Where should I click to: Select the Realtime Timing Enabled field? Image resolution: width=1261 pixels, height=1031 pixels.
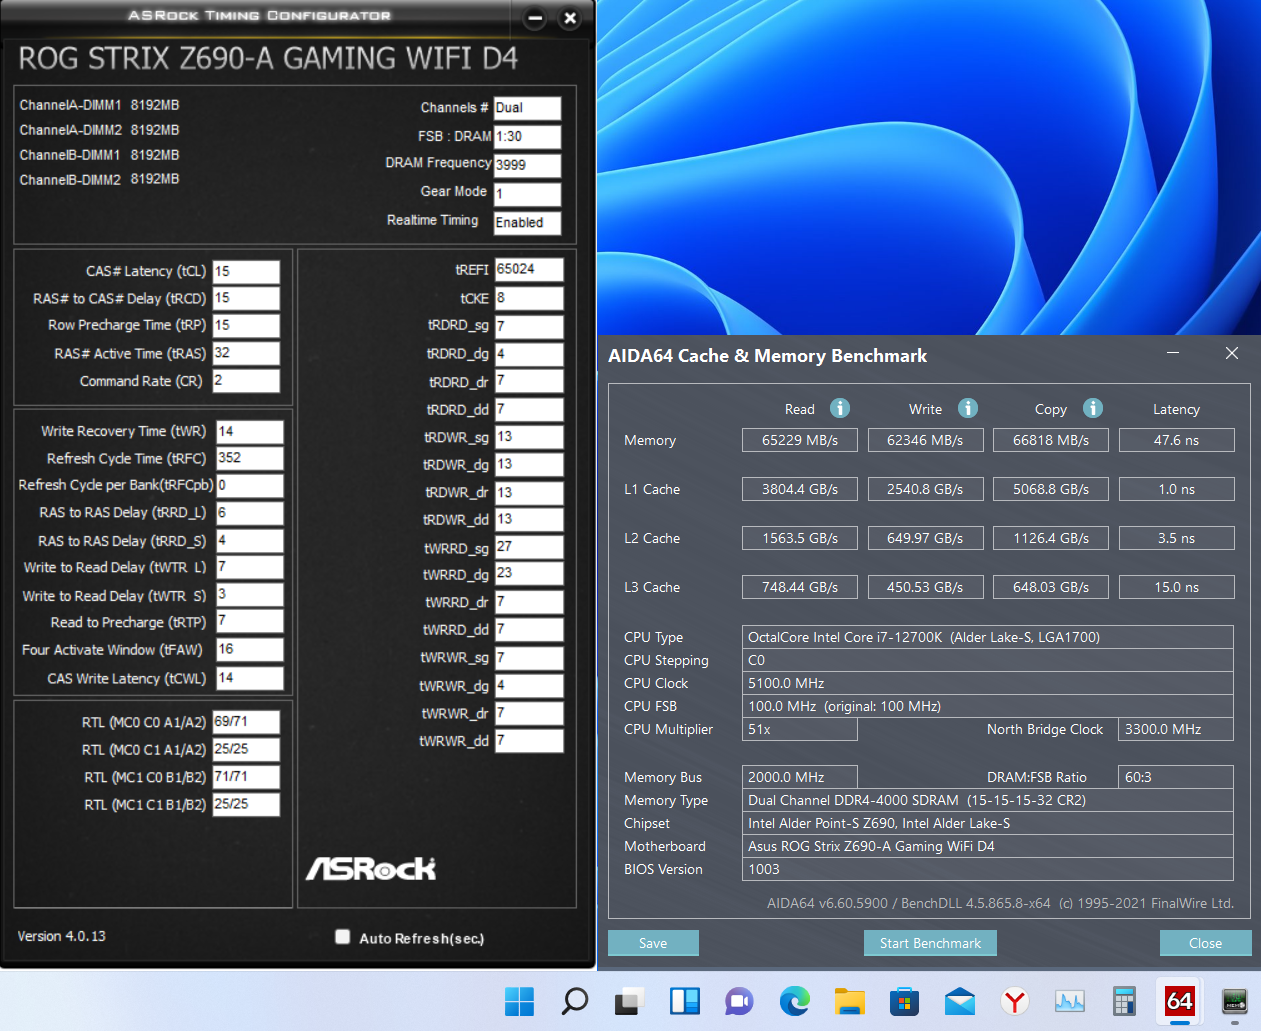tap(527, 223)
